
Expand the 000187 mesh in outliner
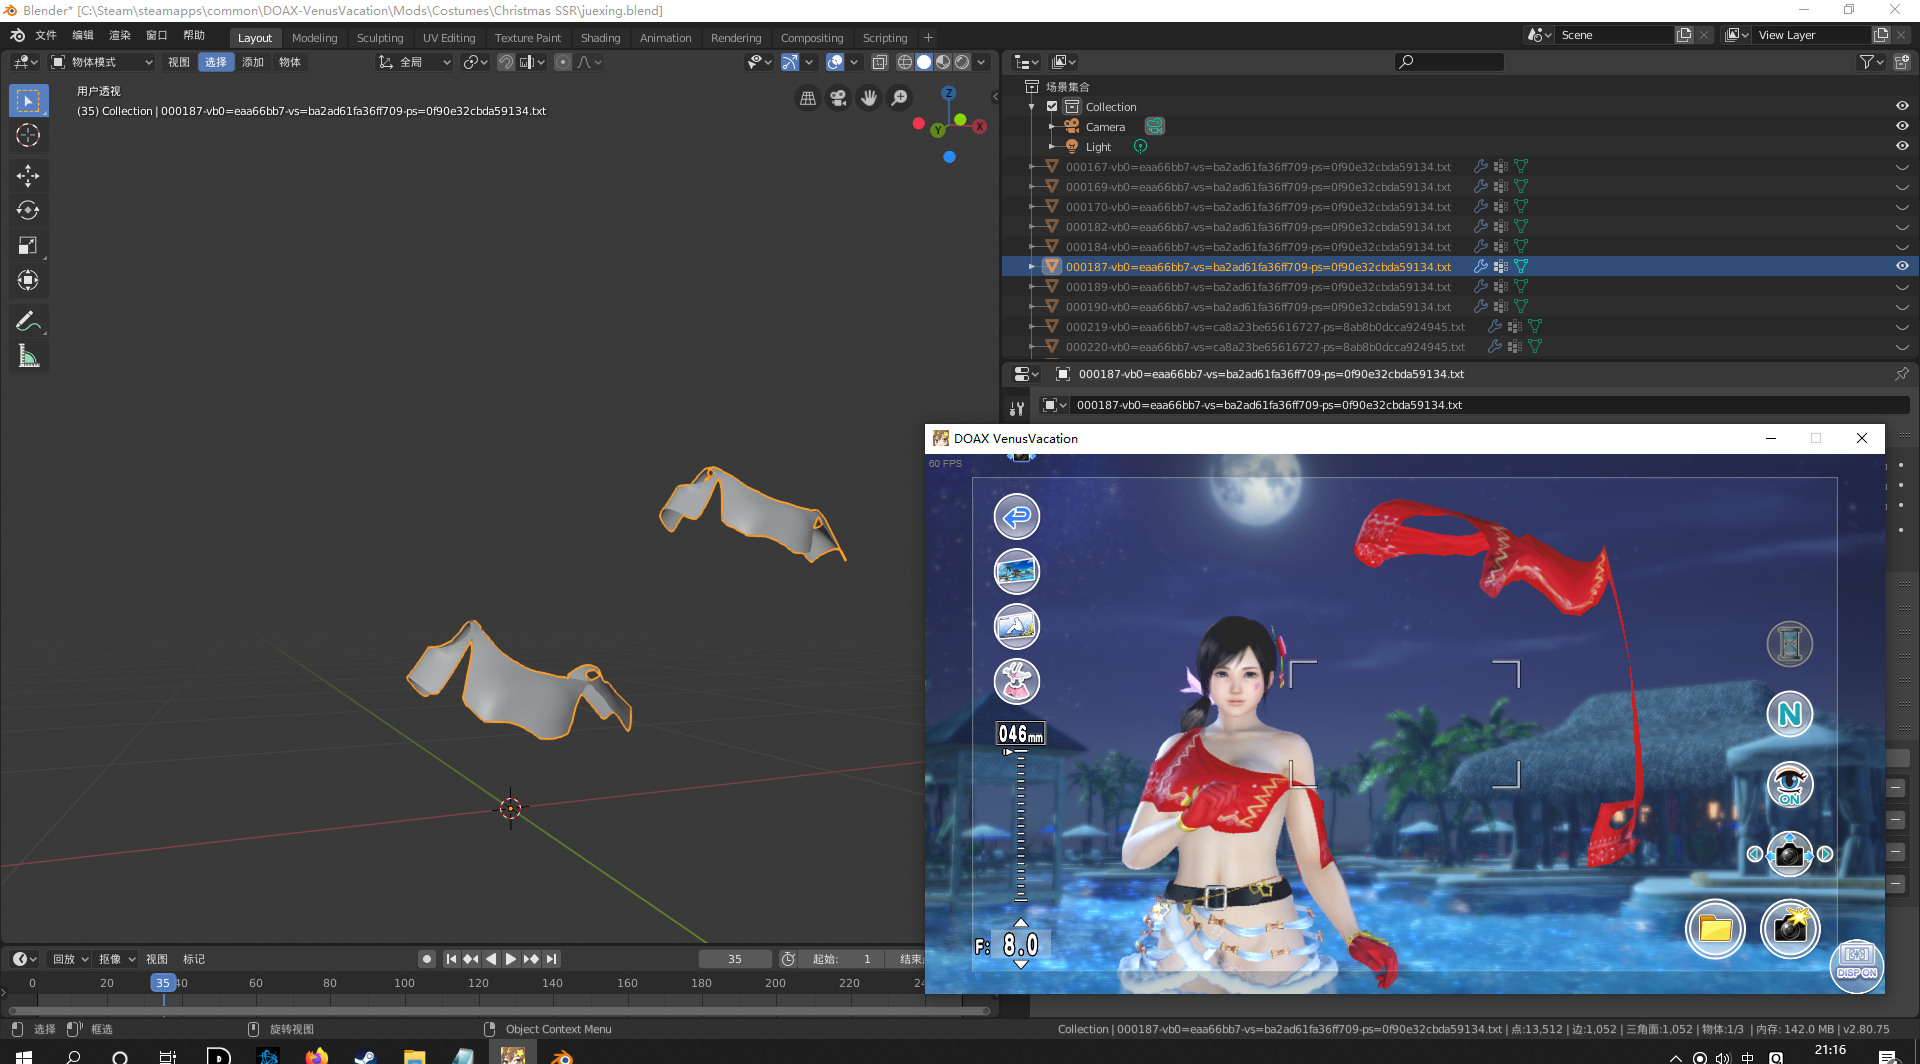coord(1032,267)
